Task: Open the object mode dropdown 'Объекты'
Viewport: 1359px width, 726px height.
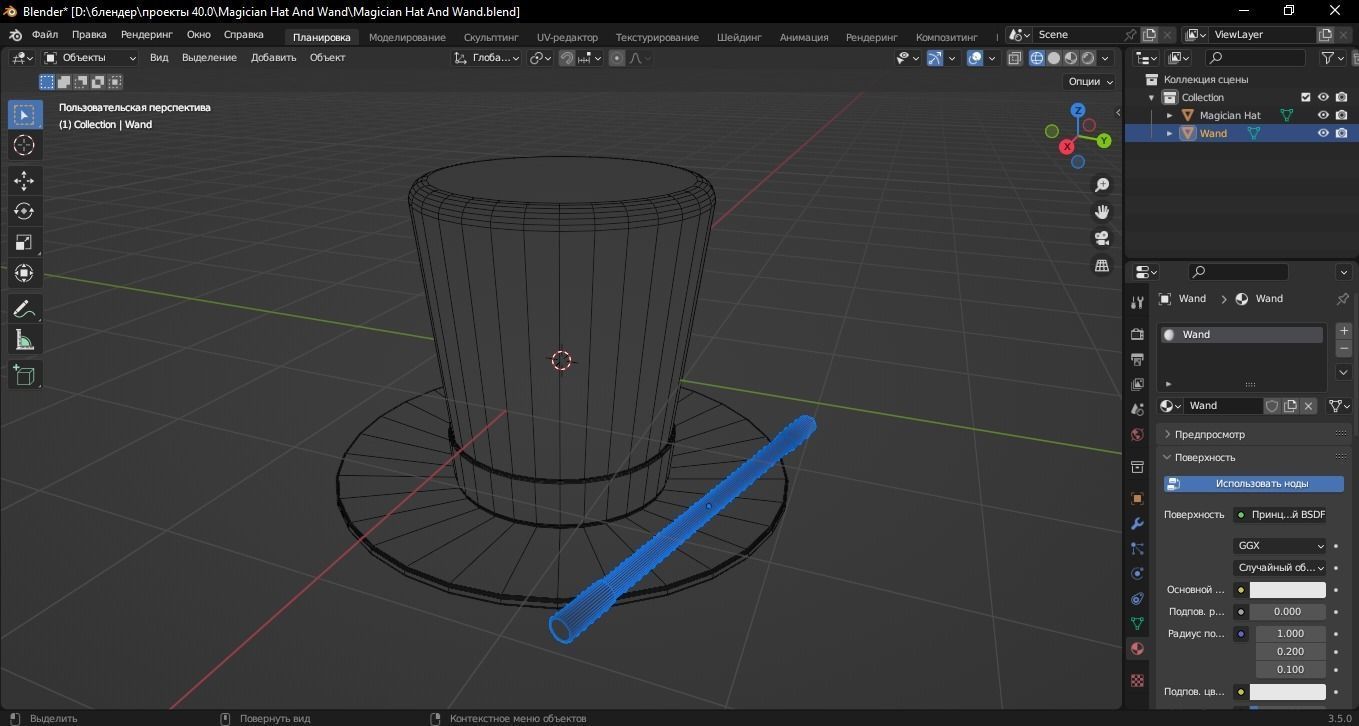Action: tap(90, 58)
